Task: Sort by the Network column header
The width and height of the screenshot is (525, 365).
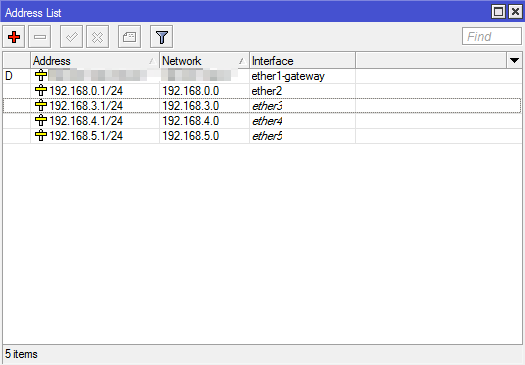Action: pos(204,61)
